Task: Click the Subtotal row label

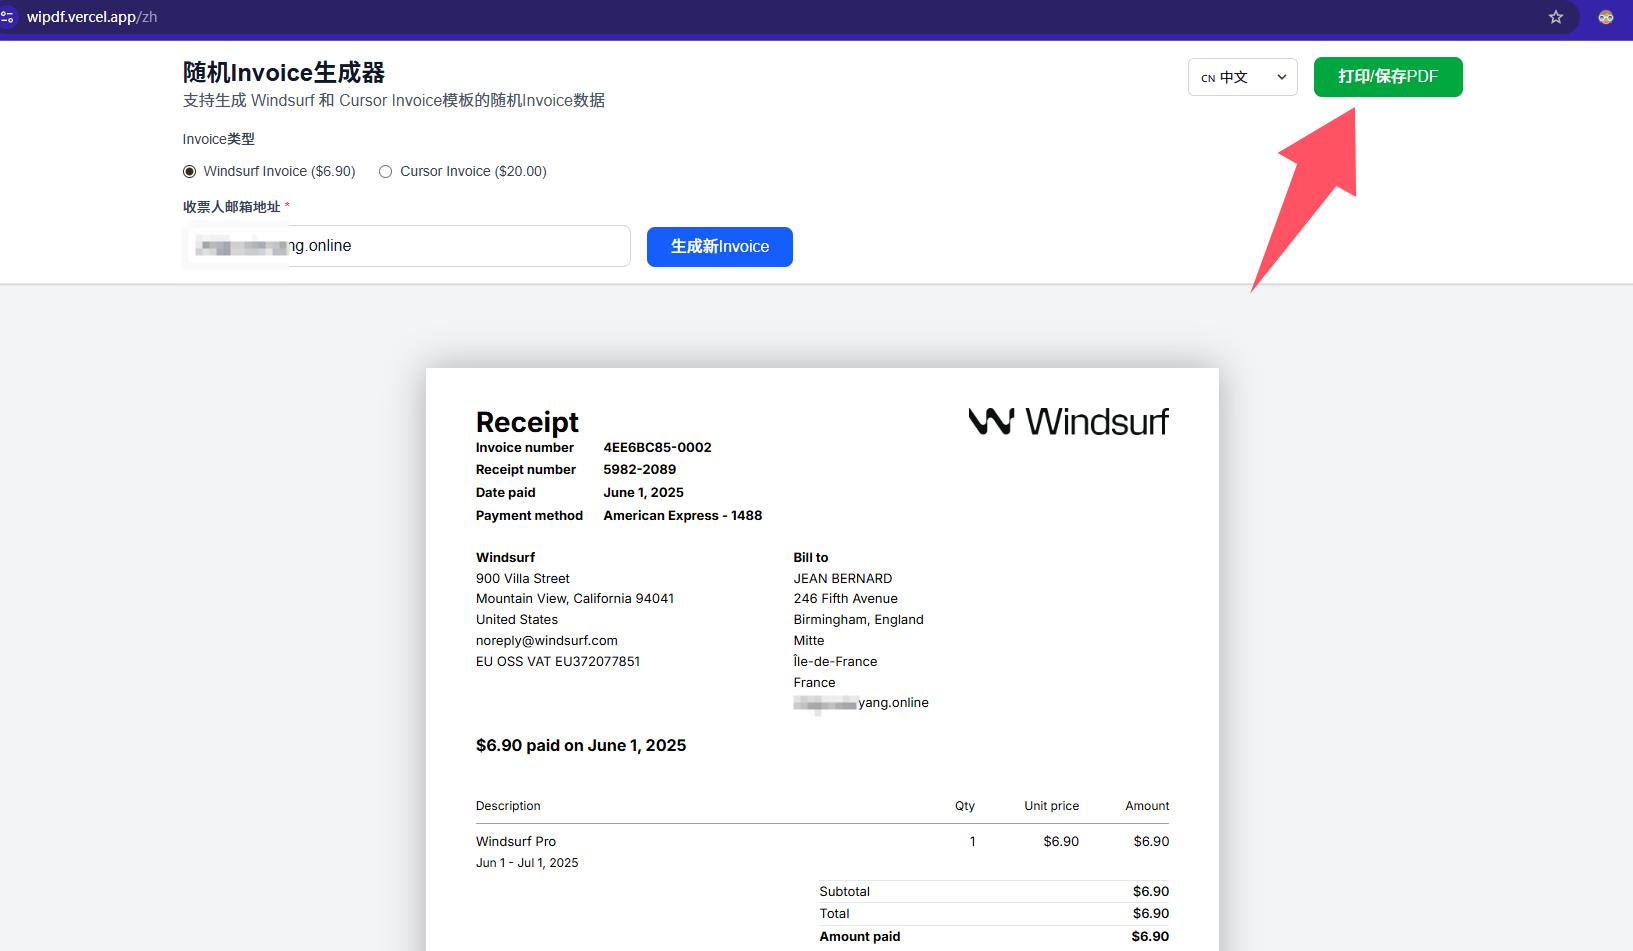Action: [845, 892]
